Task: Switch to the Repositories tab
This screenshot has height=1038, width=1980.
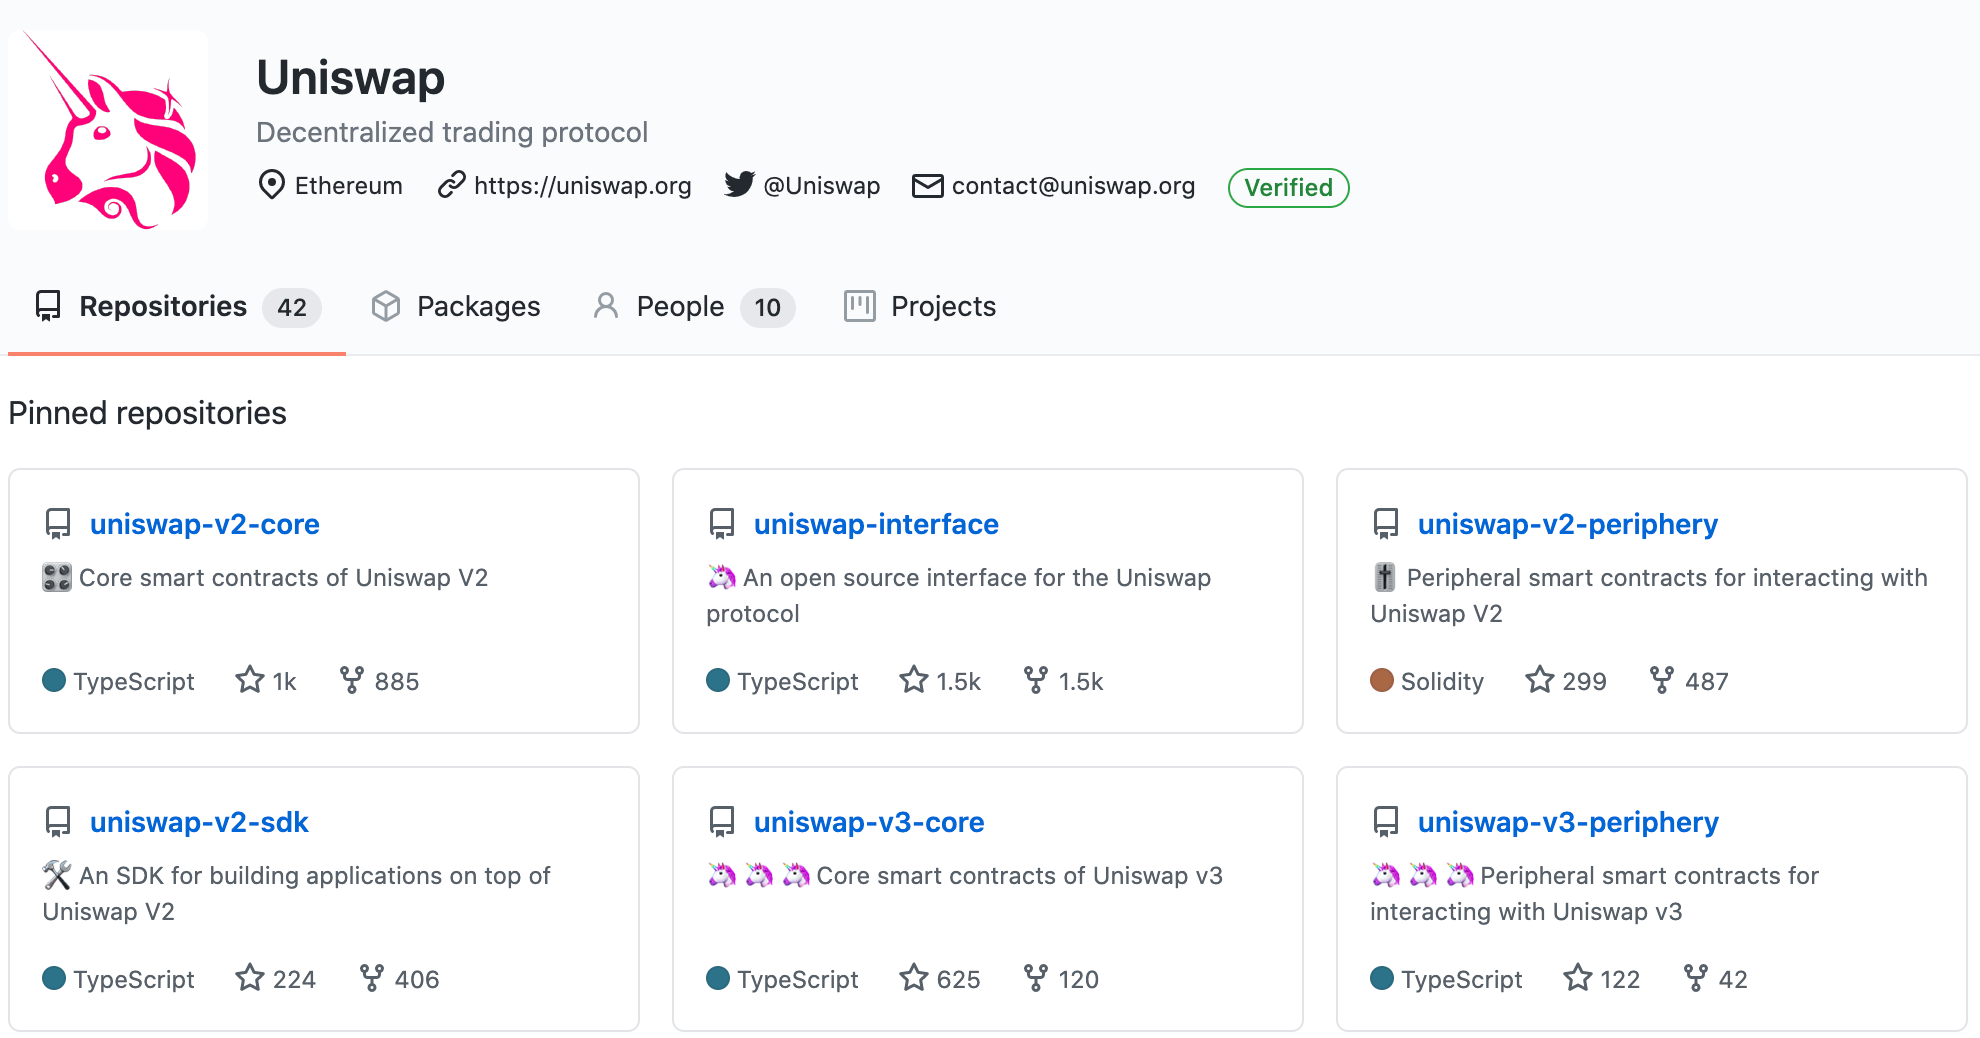Action: (177, 306)
